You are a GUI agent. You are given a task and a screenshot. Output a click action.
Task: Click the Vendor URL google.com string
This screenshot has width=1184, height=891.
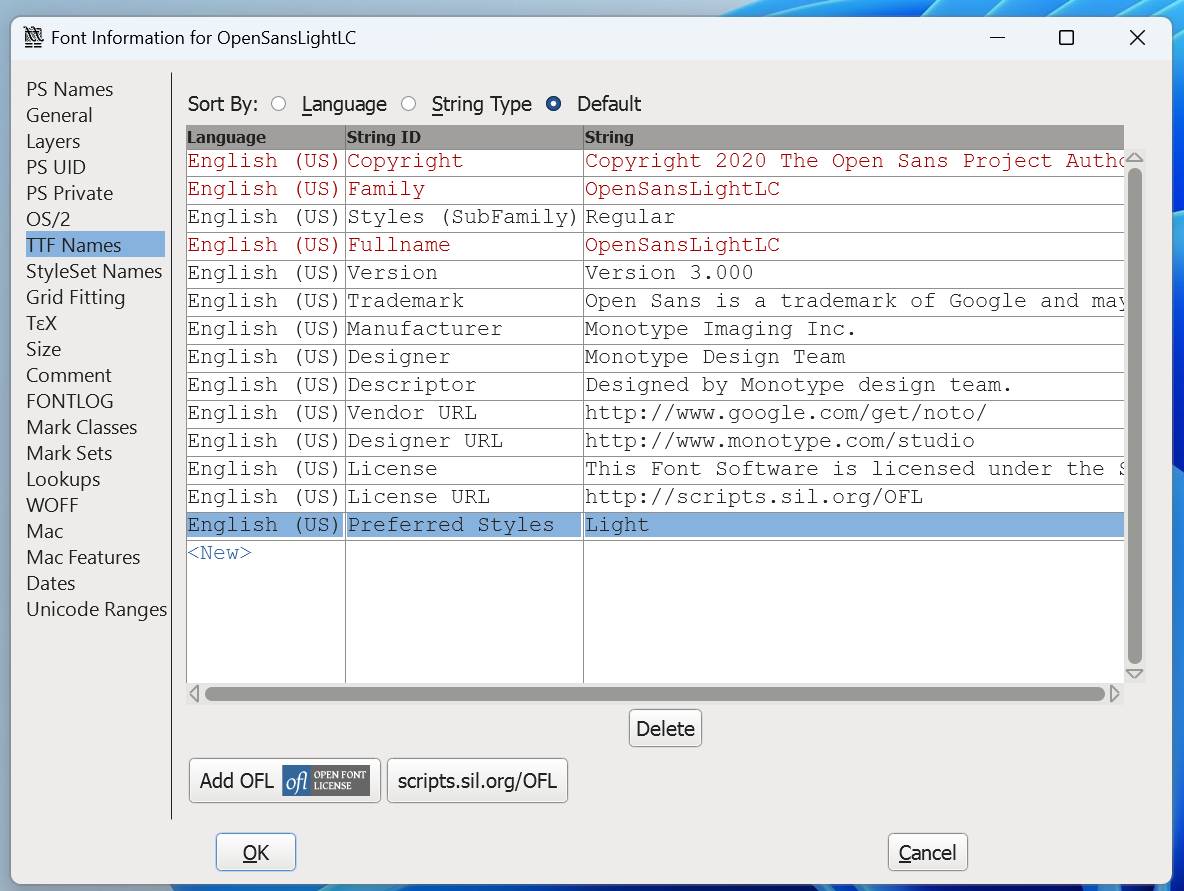click(x=854, y=413)
